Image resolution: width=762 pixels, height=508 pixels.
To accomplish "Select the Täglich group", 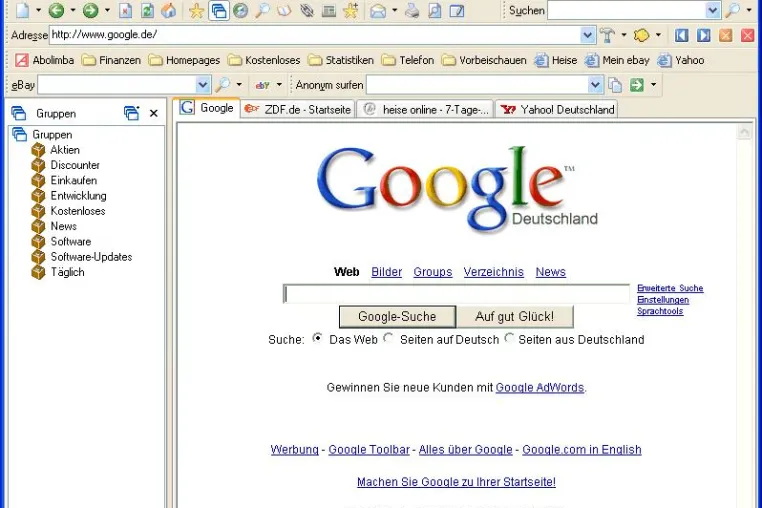I will click(x=67, y=272).
